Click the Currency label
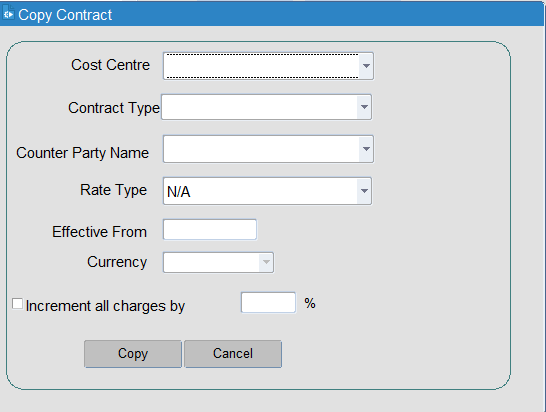The width and height of the screenshot is (546, 412). (x=117, y=262)
